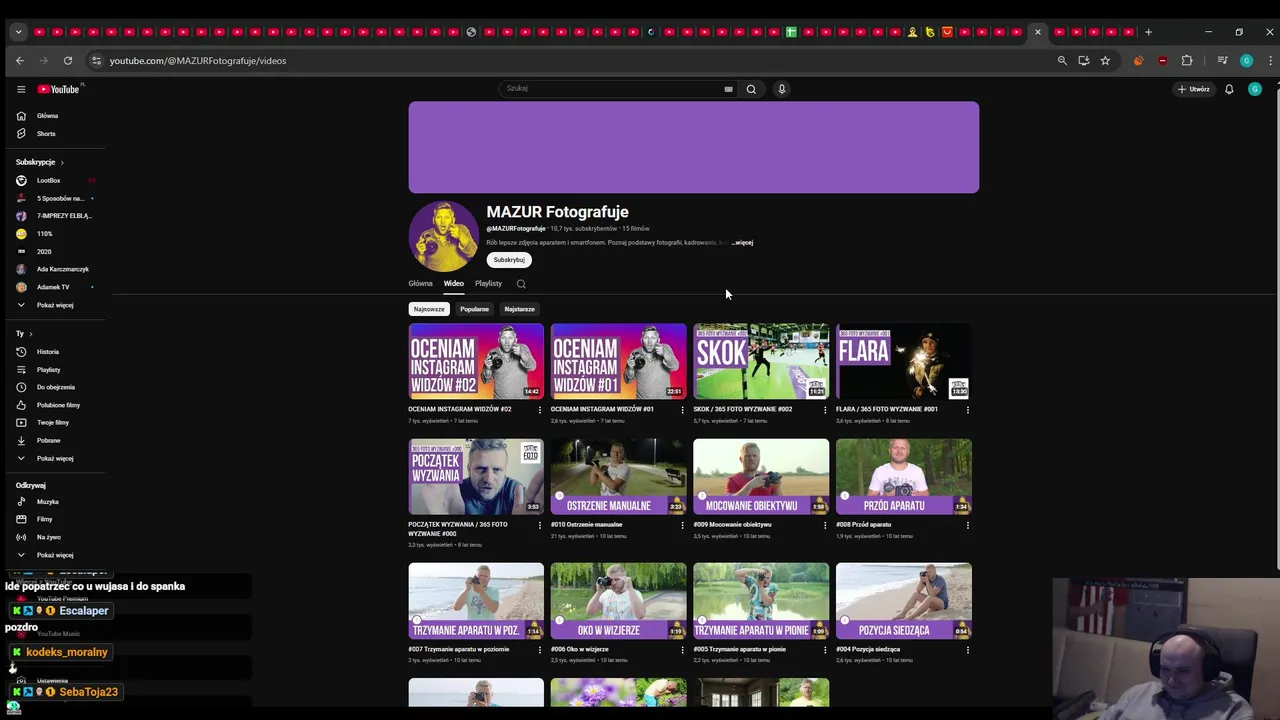Open the YouTube hamburger guide menu
This screenshot has height=720, width=1280.
pos(21,89)
